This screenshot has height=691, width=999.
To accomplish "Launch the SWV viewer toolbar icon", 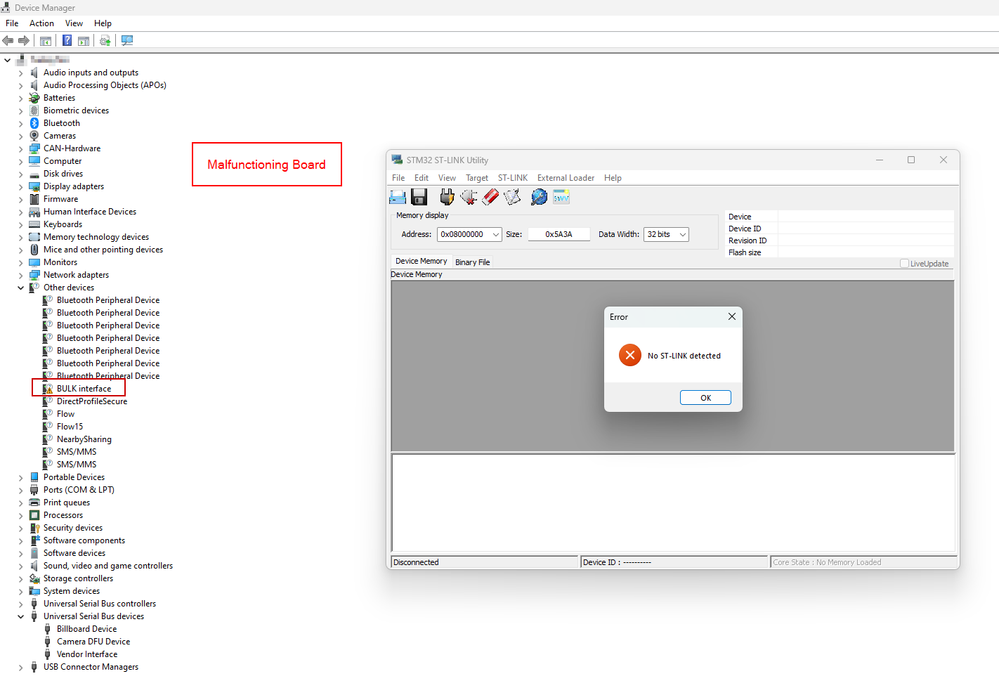I will (561, 197).
